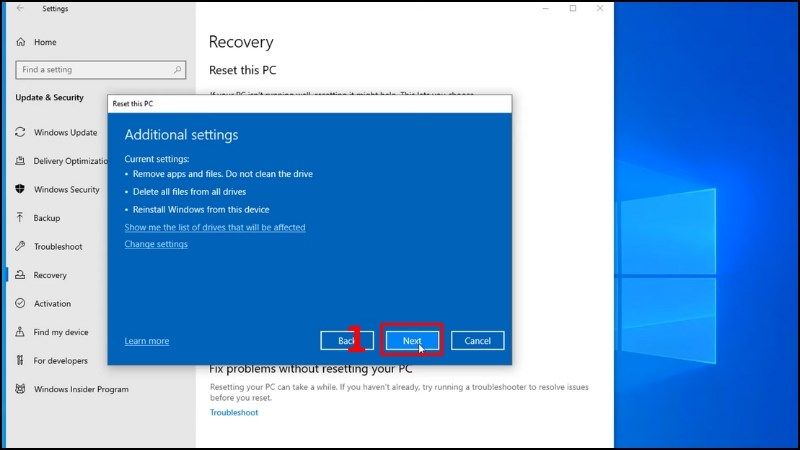Close the Settings window
Screen dimensions: 800x450
coord(600,8)
